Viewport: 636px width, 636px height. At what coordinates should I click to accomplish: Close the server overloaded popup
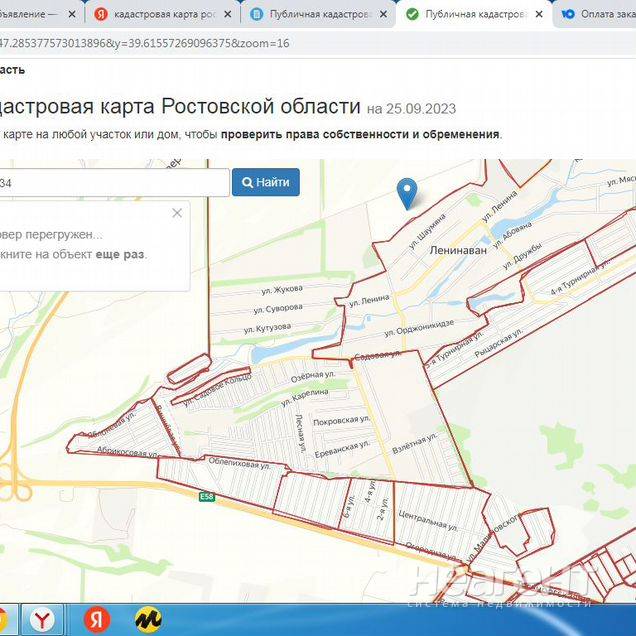(177, 213)
